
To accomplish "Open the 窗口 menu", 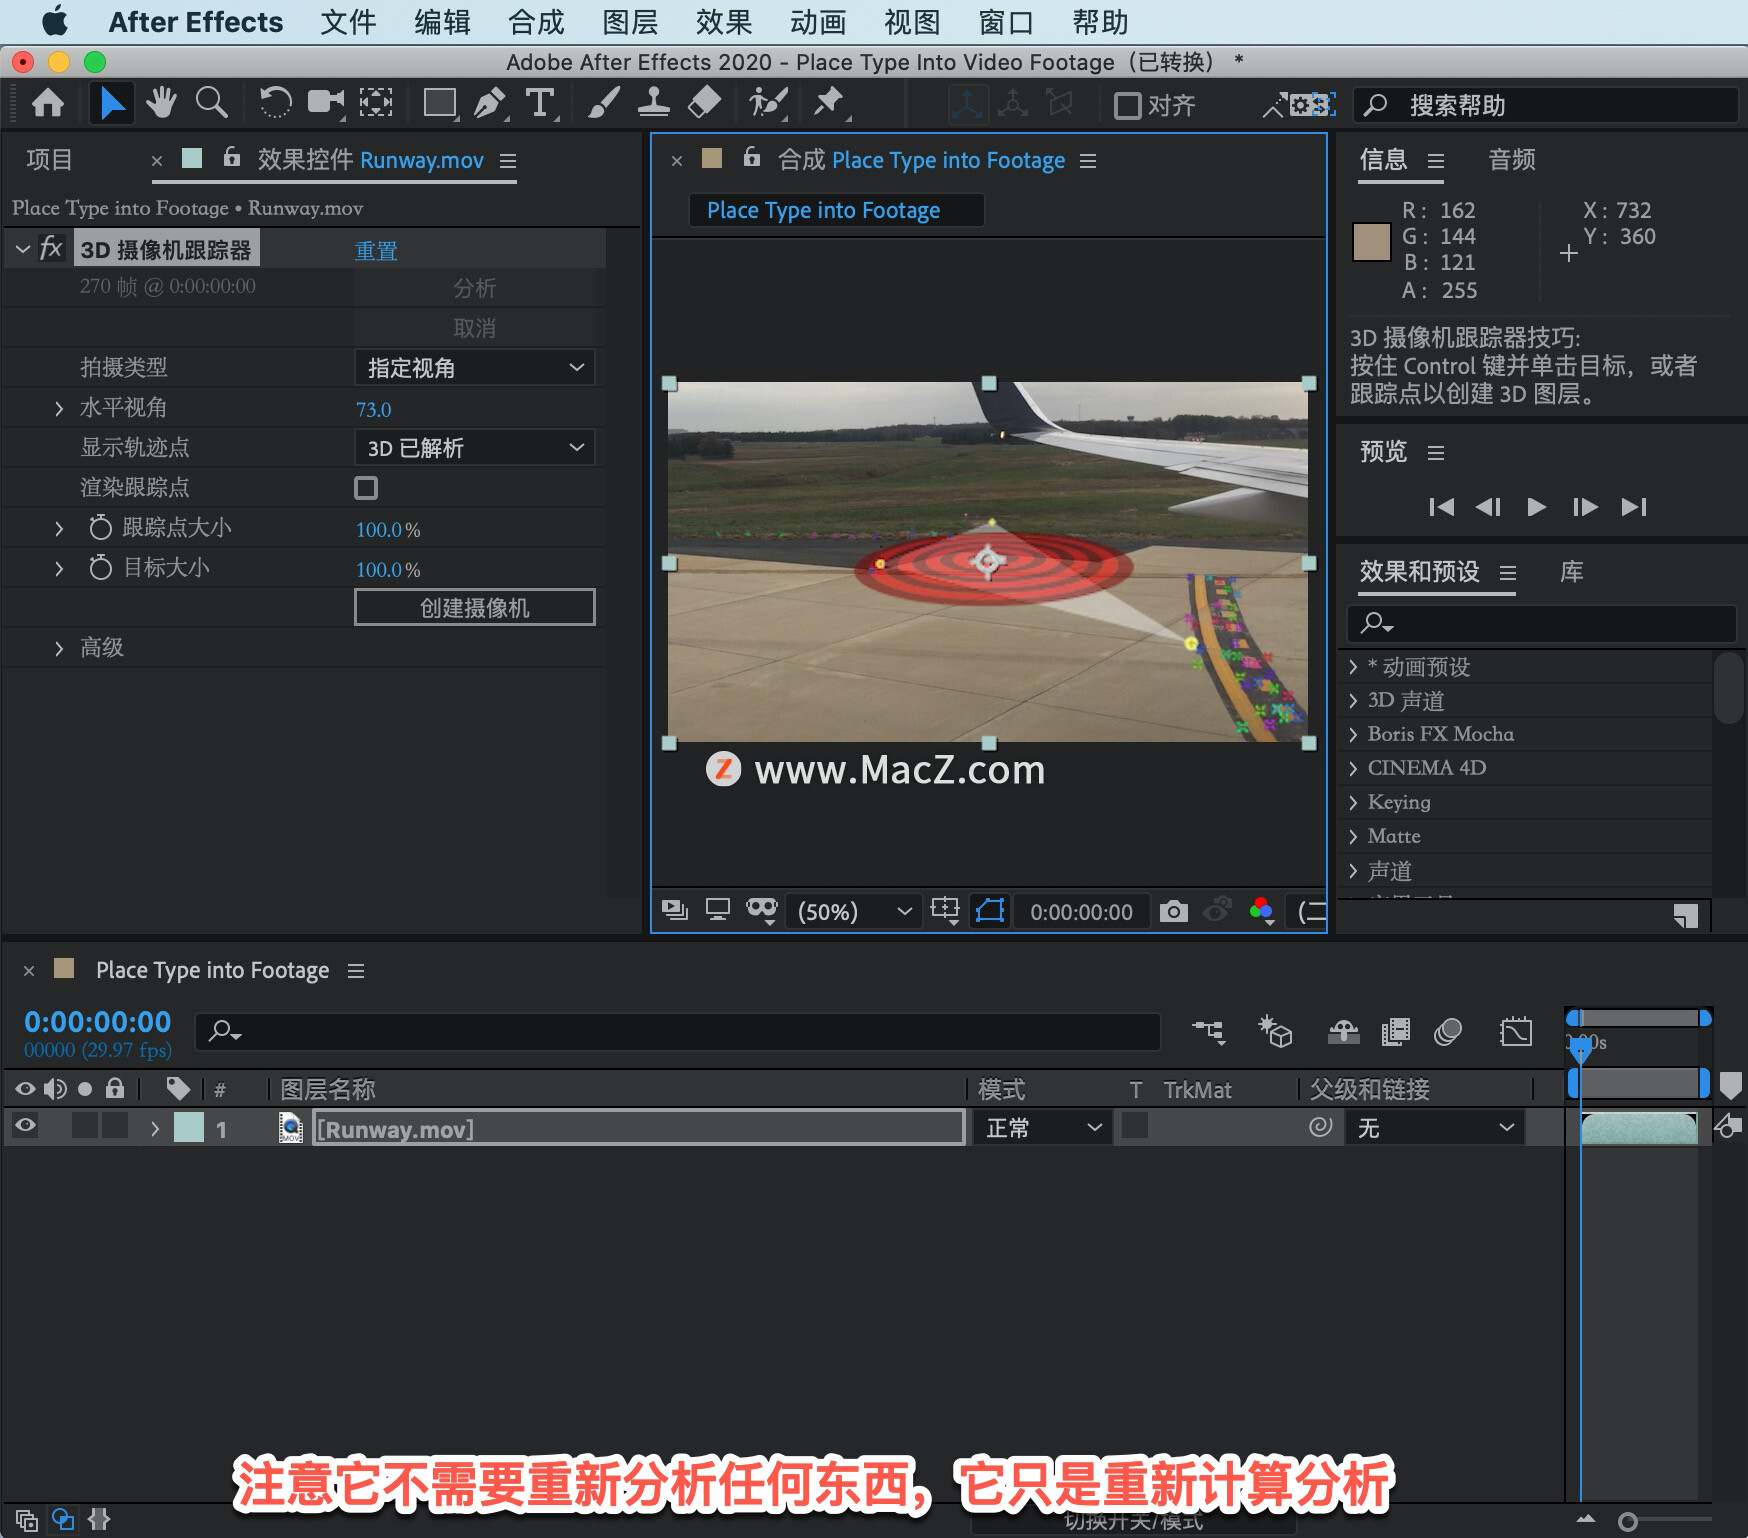I will 1006,22.
